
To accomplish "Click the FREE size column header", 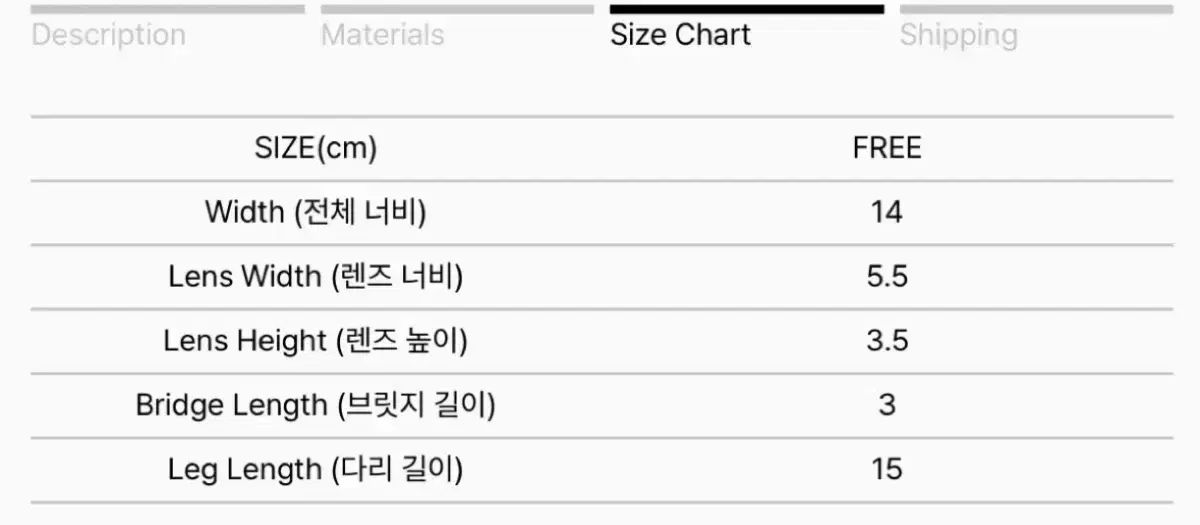I will click(887, 149).
